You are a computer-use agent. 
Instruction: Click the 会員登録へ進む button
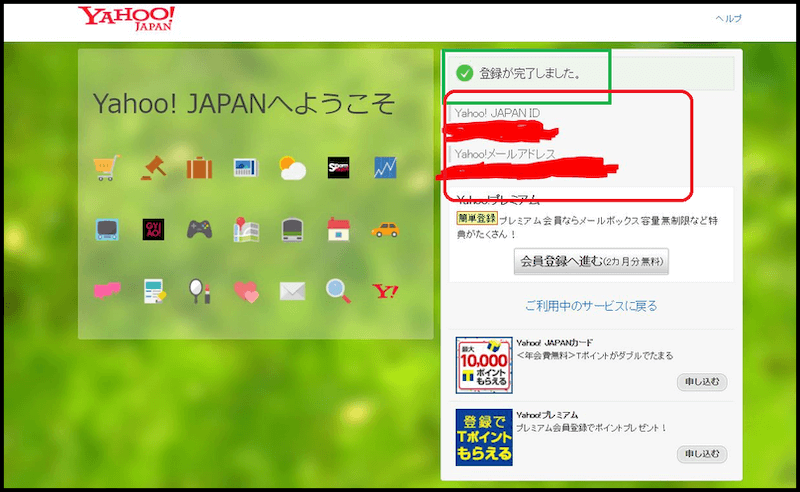tap(591, 261)
